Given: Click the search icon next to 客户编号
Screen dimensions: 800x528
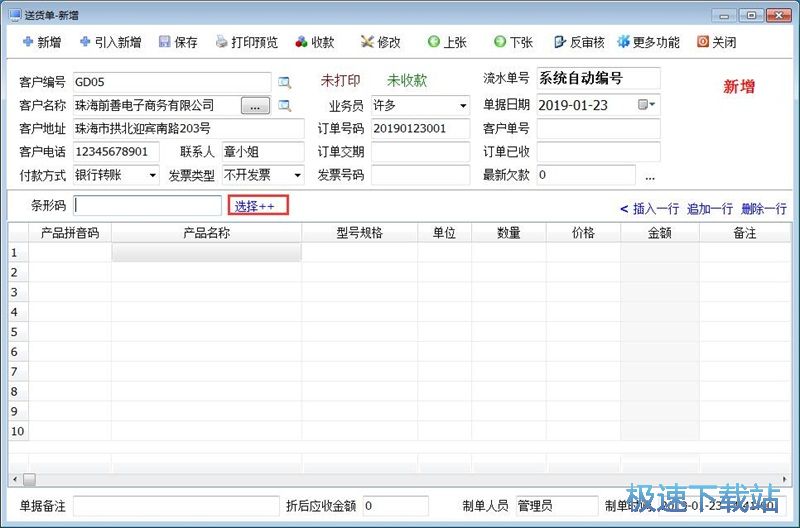Looking at the screenshot, I should tap(284, 82).
